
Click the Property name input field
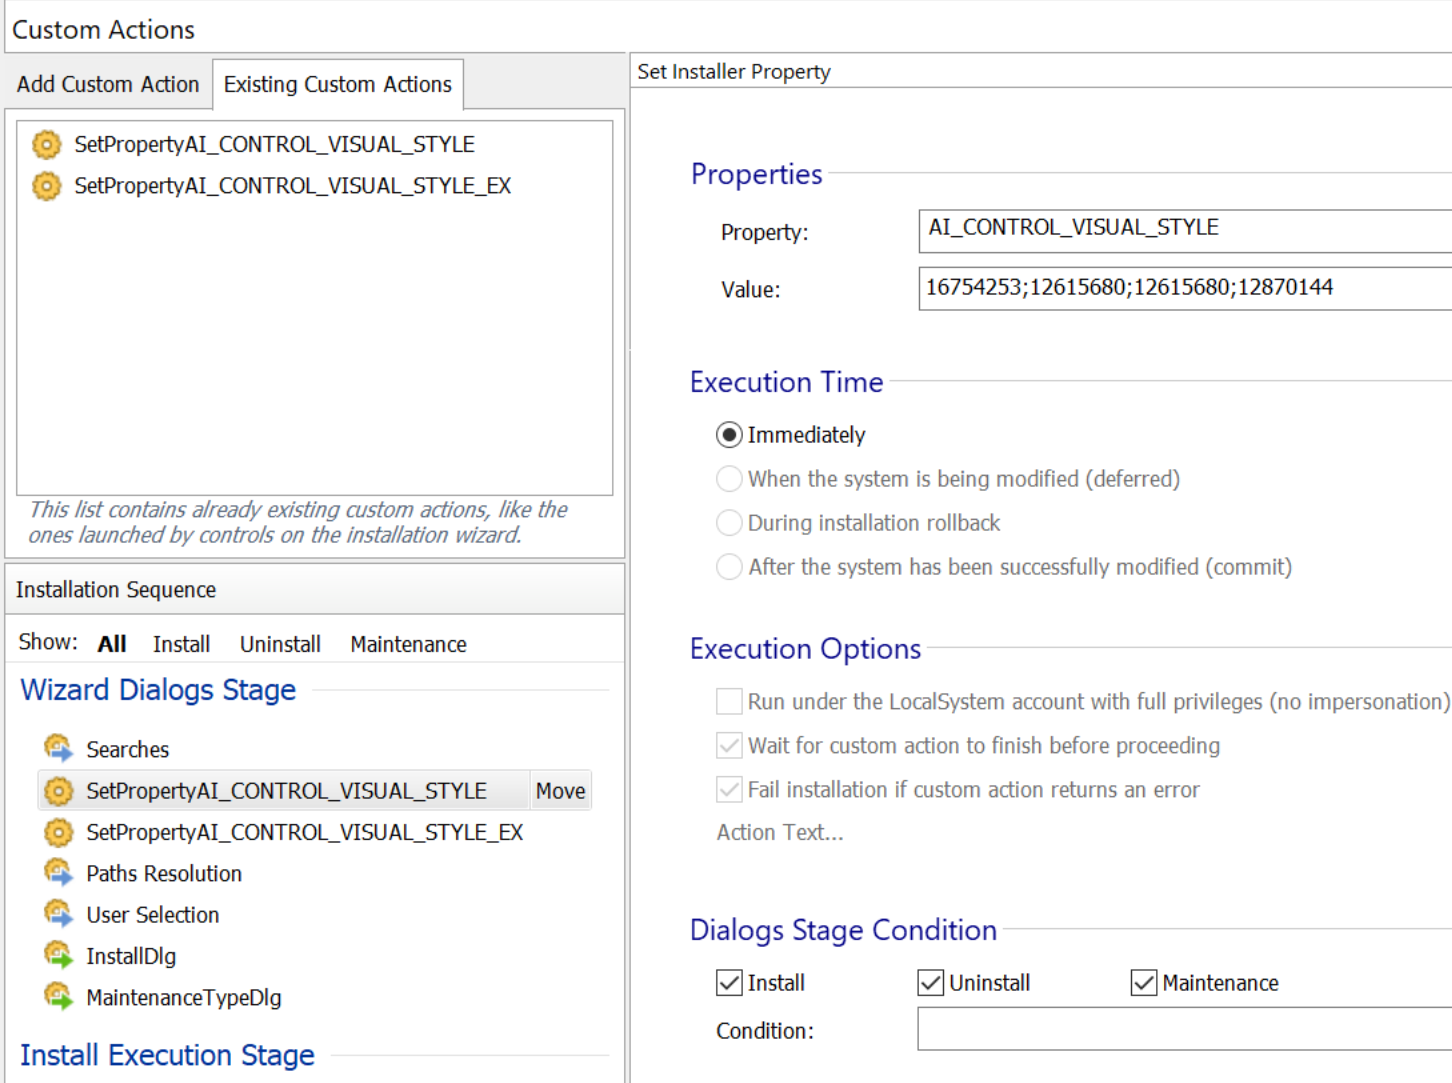tap(1180, 229)
